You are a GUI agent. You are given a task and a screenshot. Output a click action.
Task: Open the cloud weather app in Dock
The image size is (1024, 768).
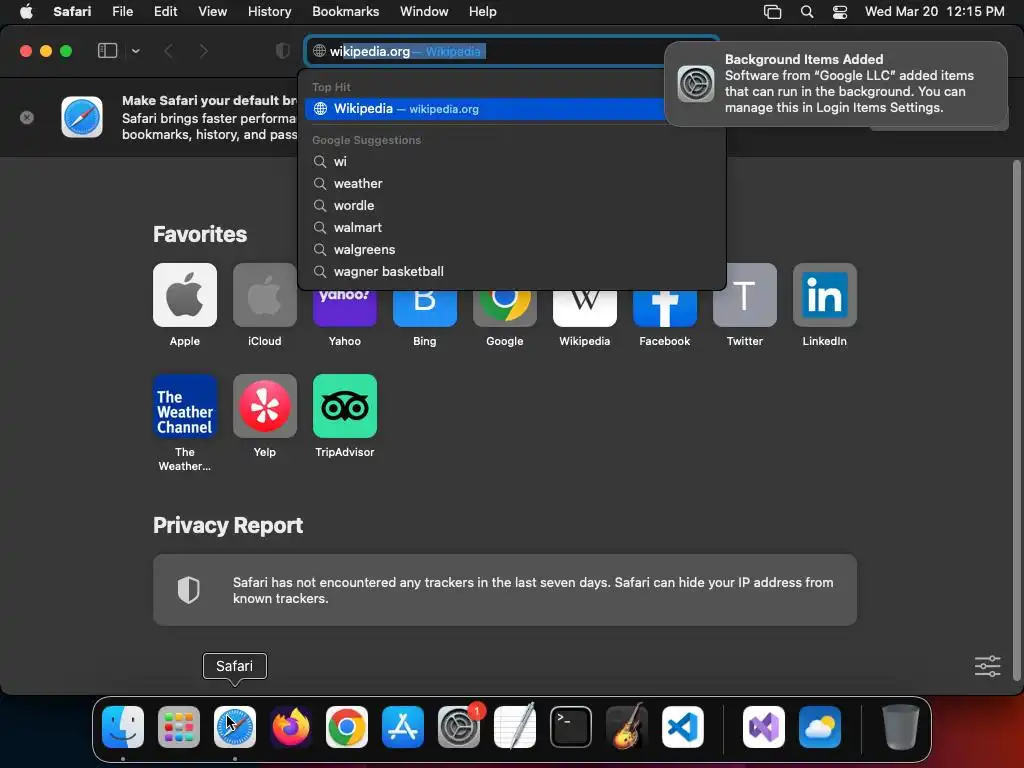point(820,727)
